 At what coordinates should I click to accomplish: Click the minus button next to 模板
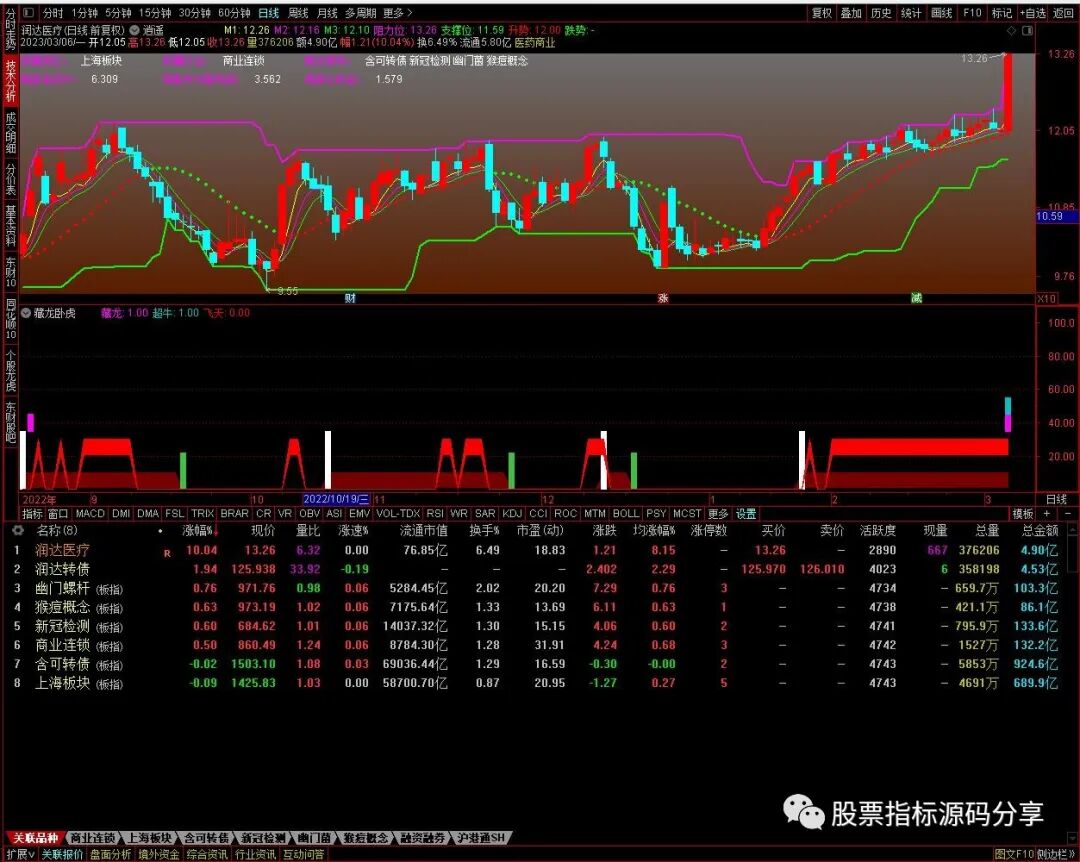pyautogui.click(x=1068, y=513)
